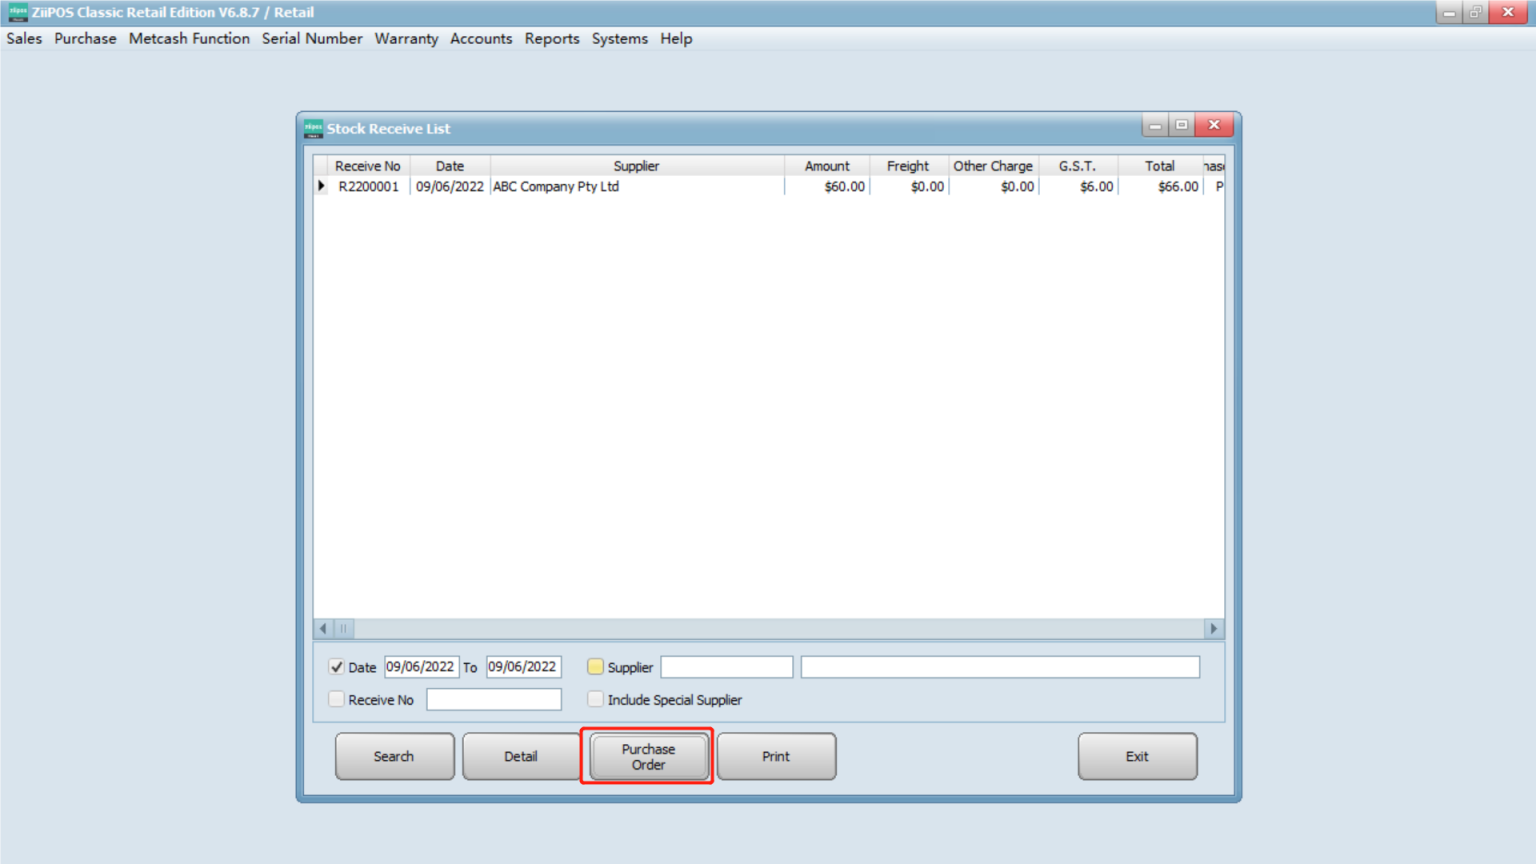This screenshot has height=864, width=1536.
Task: Open the Reports menu
Action: pyautogui.click(x=552, y=38)
